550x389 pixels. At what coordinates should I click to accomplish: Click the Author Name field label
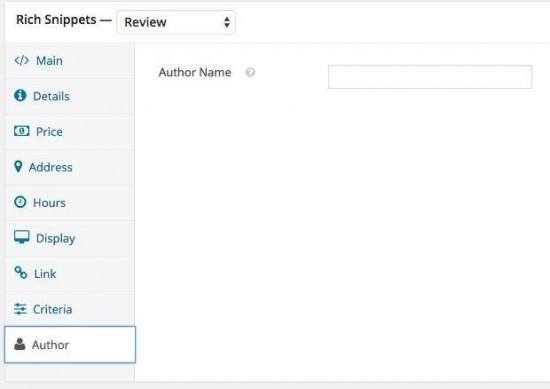[195, 72]
